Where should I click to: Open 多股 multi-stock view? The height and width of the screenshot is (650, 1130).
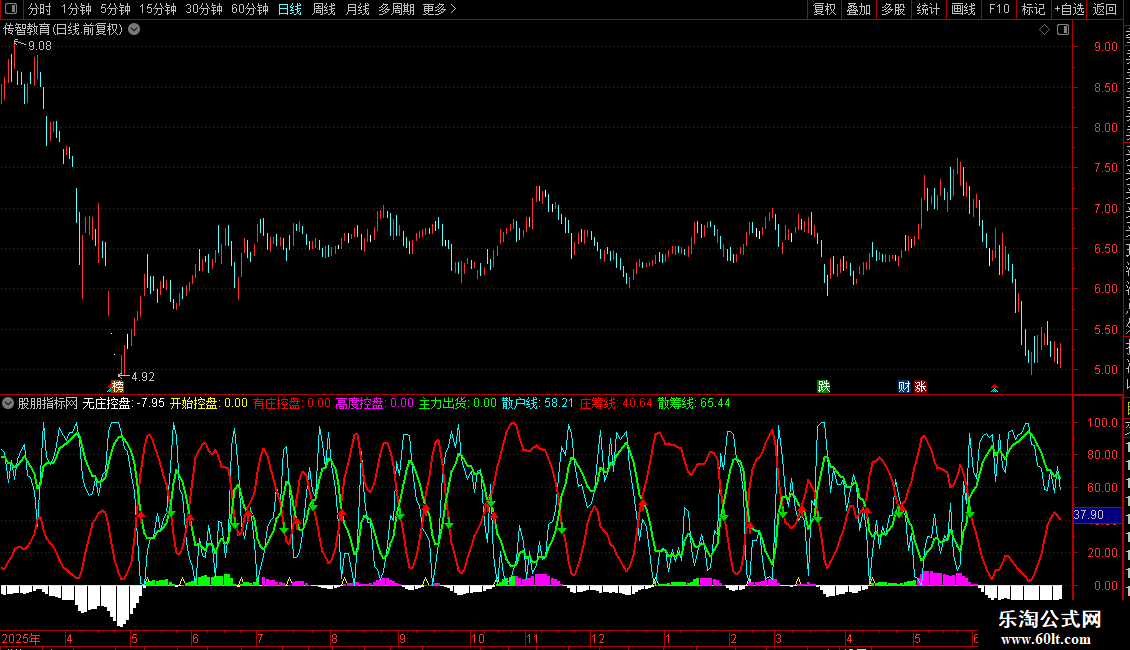click(893, 9)
